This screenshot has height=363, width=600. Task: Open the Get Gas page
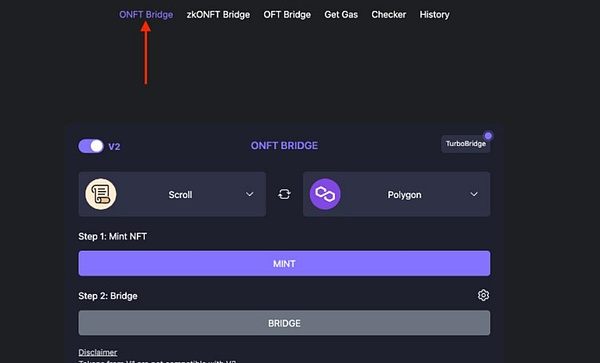[341, 15]
